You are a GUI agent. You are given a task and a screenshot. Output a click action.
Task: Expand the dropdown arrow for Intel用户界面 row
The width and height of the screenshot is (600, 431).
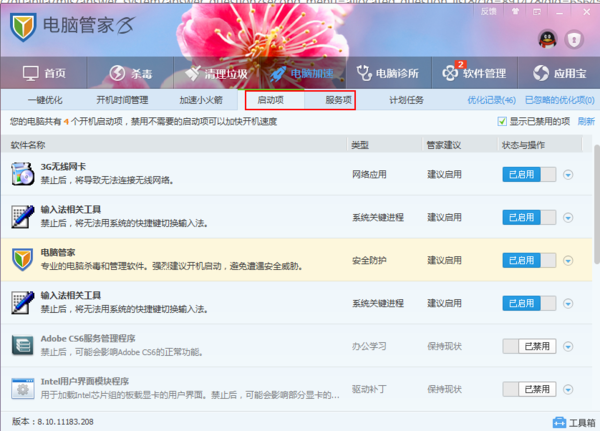point(568,390)
